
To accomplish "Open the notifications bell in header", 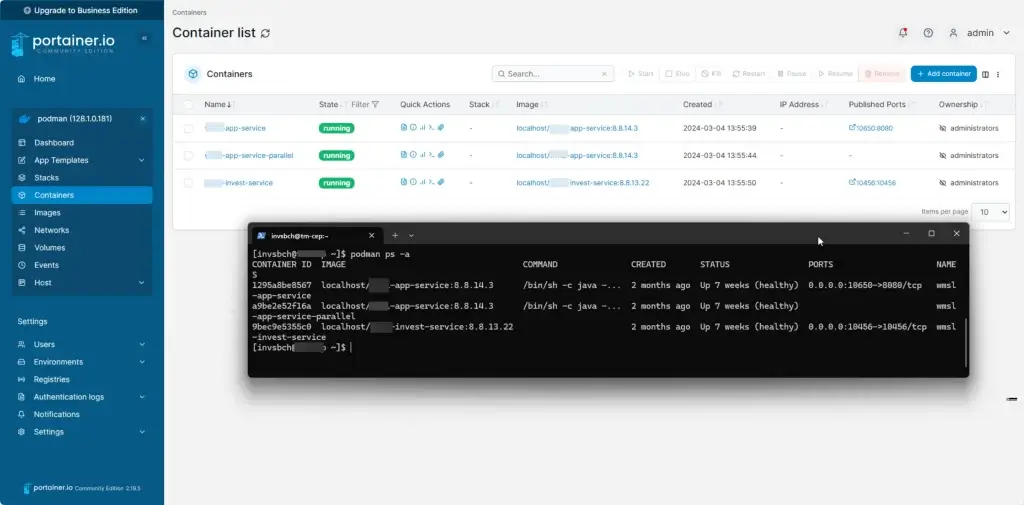I will point(903,33).
